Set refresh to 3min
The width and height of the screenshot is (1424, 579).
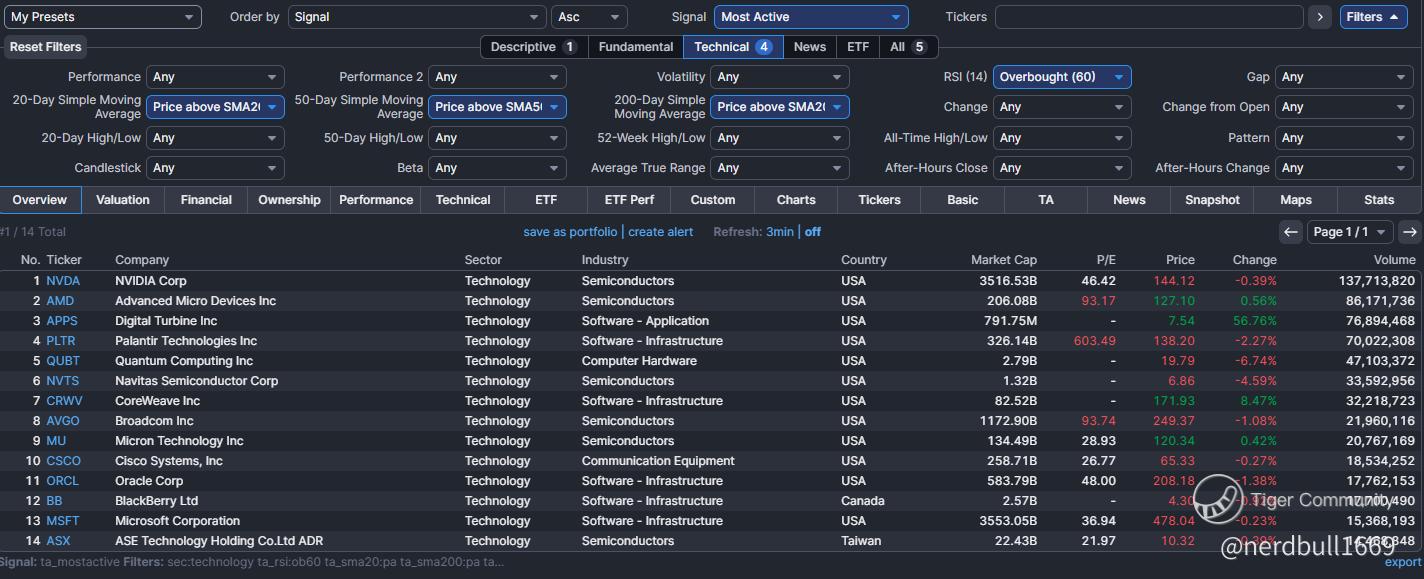(x=779, y=232)
